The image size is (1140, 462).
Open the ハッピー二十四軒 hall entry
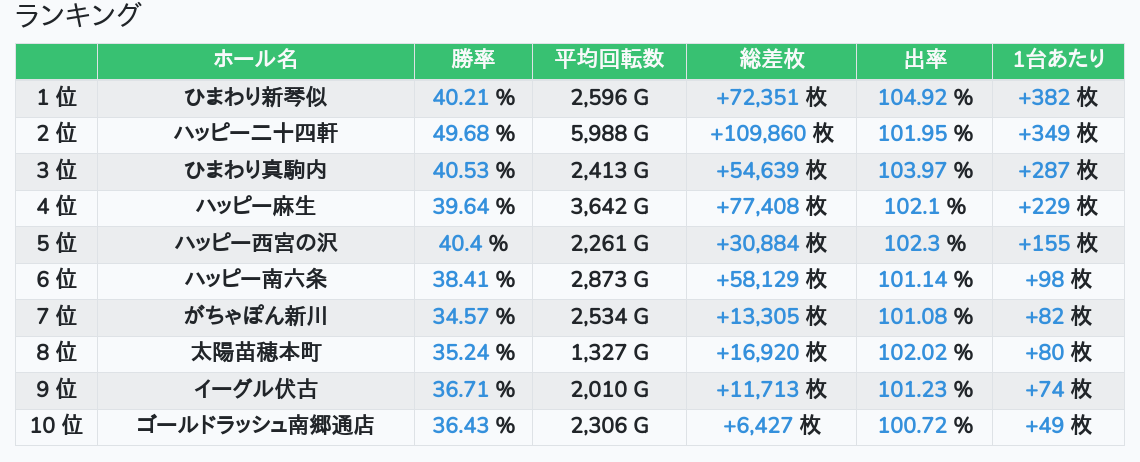tap(255, 133)
